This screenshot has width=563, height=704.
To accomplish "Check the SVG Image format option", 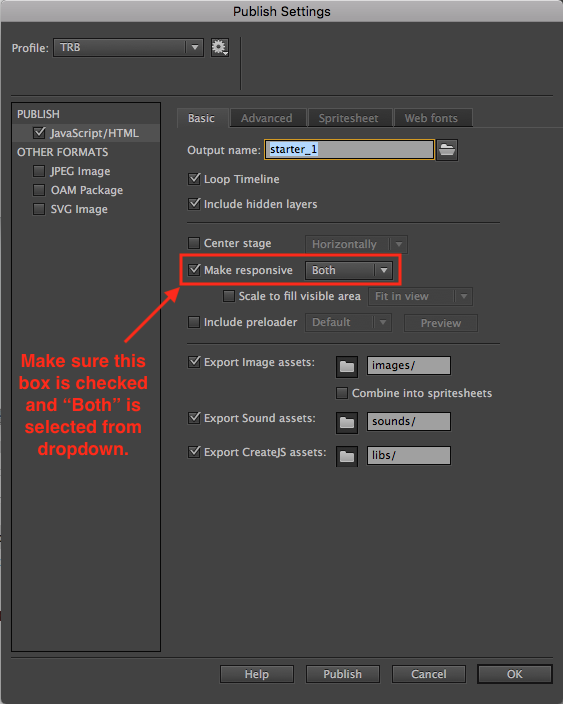I will 39,209.
